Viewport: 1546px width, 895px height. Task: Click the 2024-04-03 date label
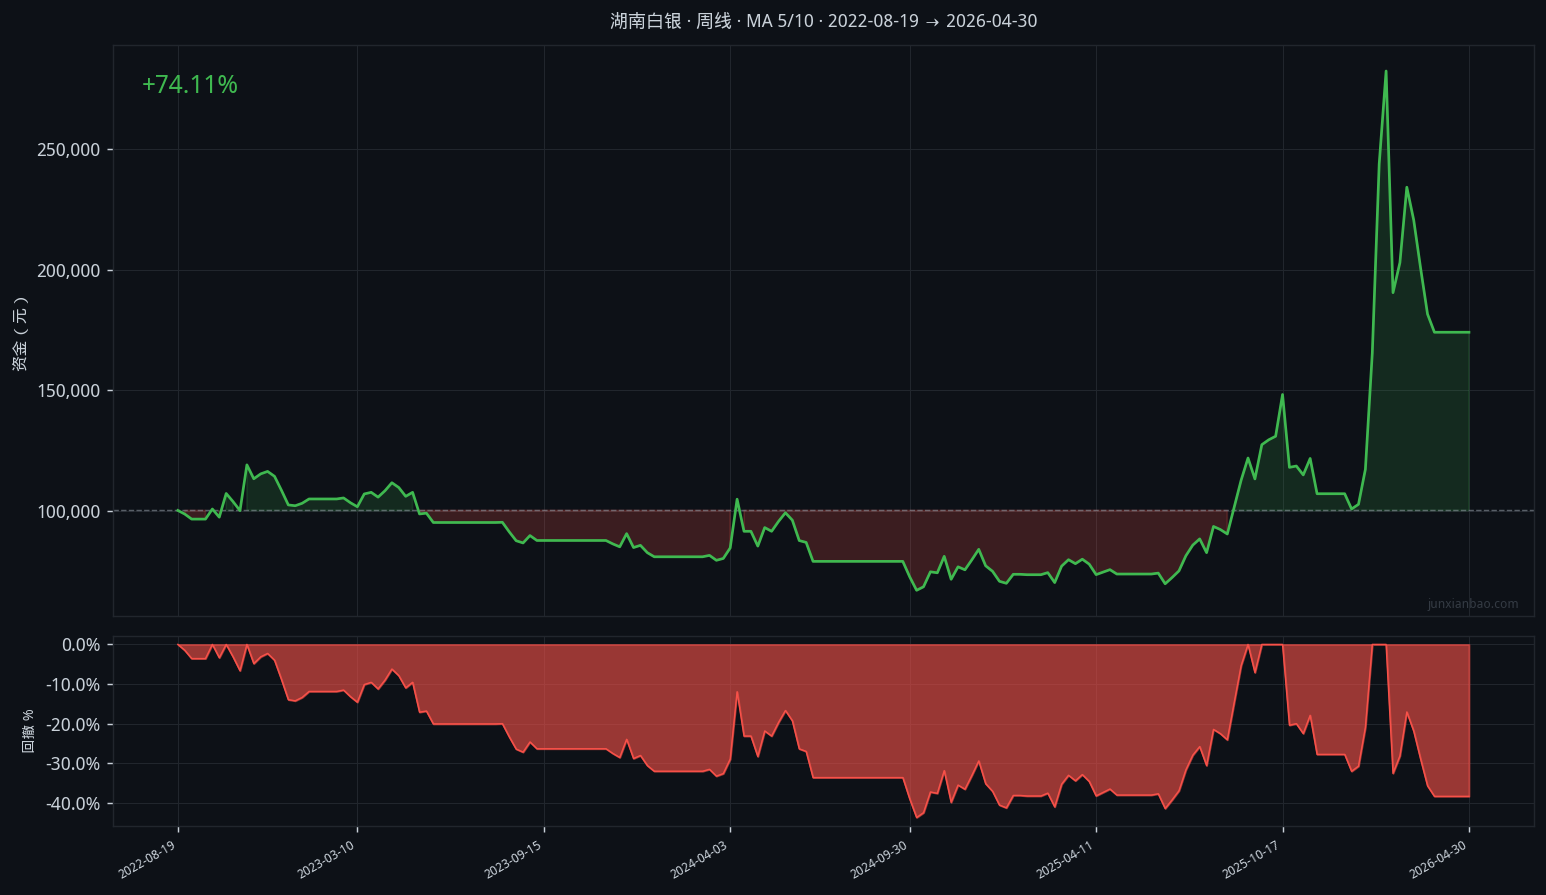(x=699, y=860)
